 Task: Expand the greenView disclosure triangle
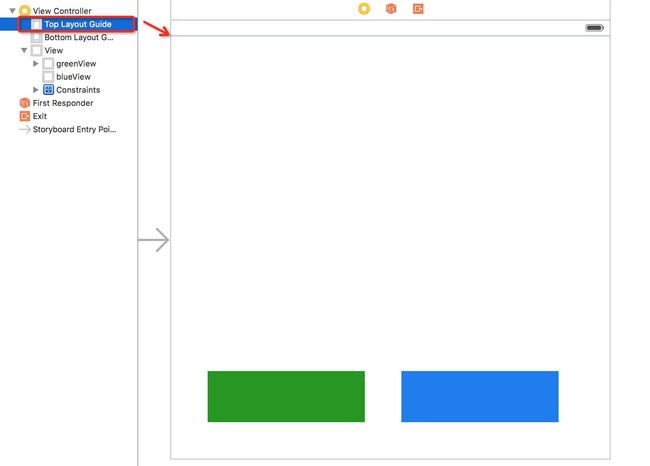coord(36,63)
